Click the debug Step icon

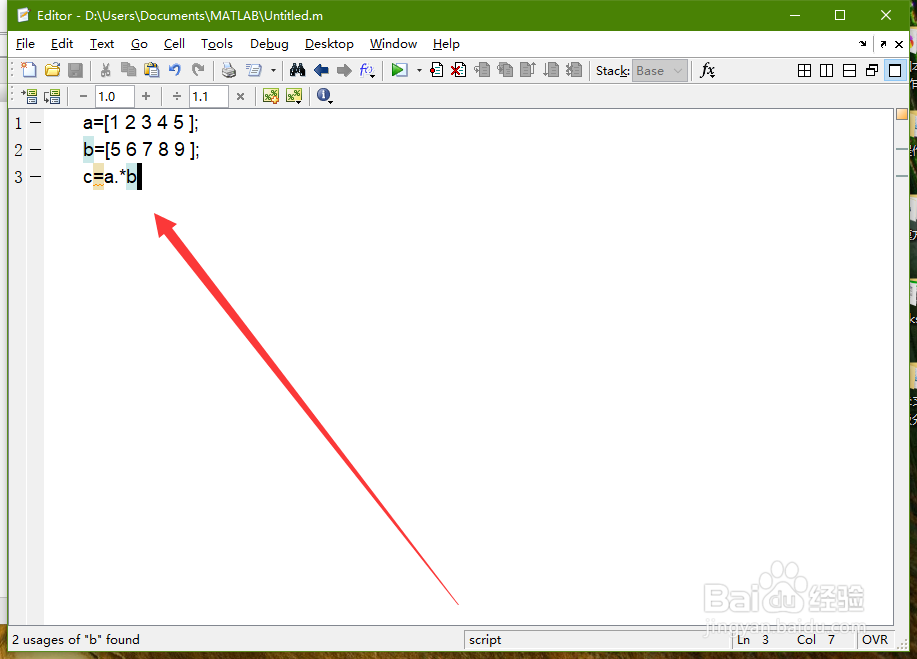click(482, 70)
